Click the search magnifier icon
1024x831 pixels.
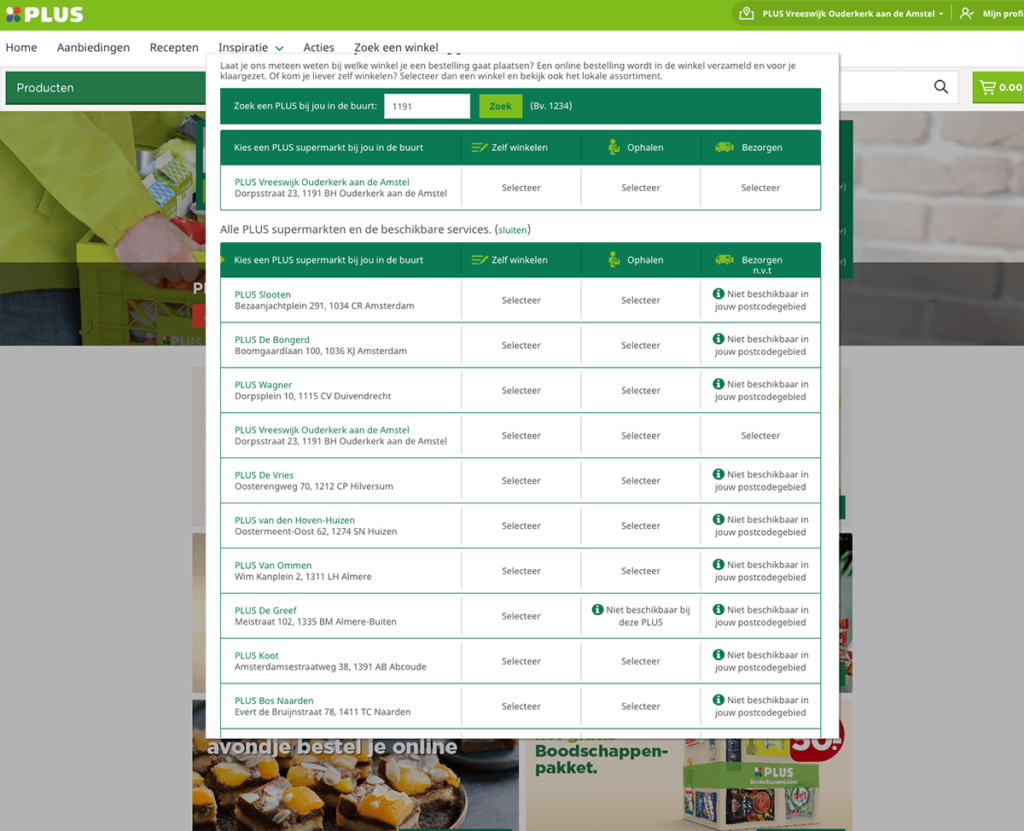pos(940,87)
